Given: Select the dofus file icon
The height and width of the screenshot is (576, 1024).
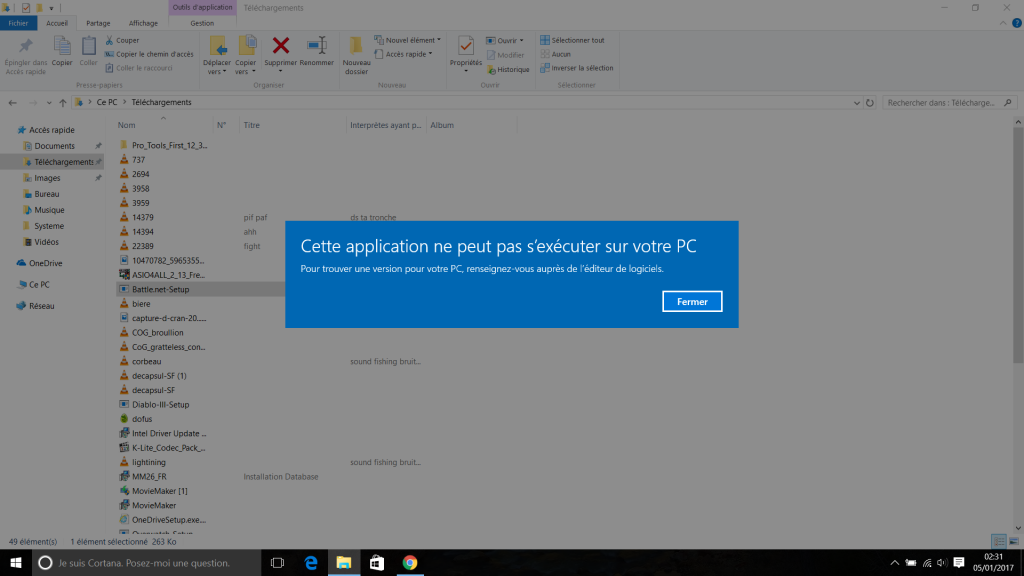Looking at the screenshot, I should [124, 419].
